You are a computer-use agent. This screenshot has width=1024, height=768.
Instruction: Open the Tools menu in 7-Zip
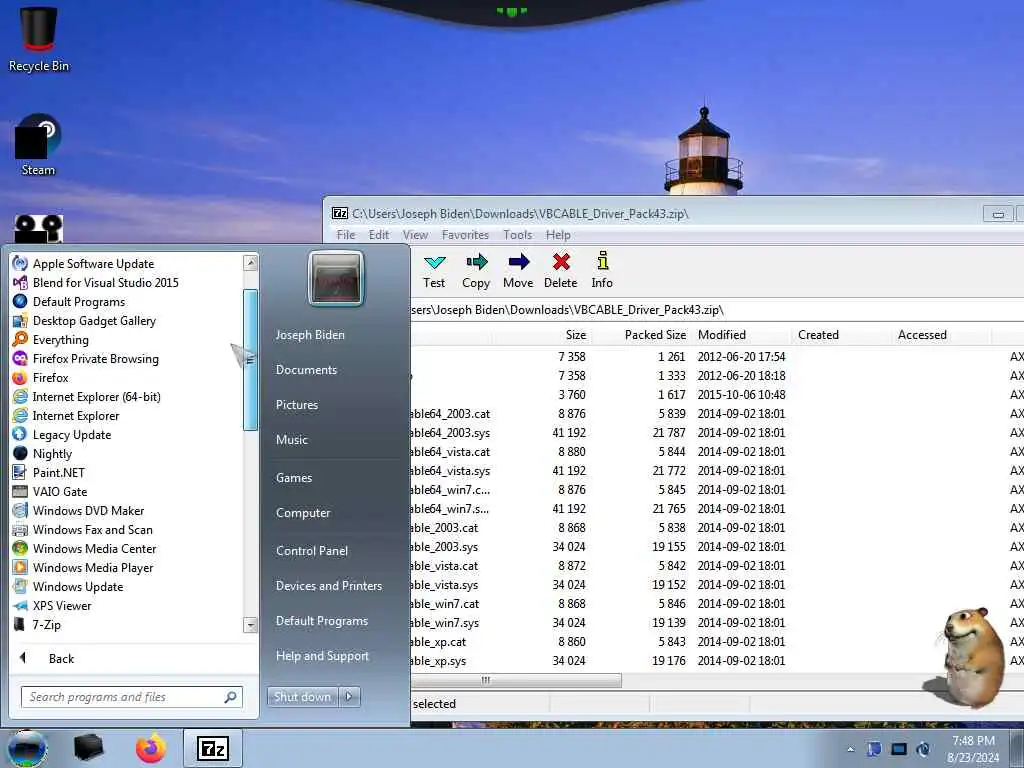(x=517, y=234)
